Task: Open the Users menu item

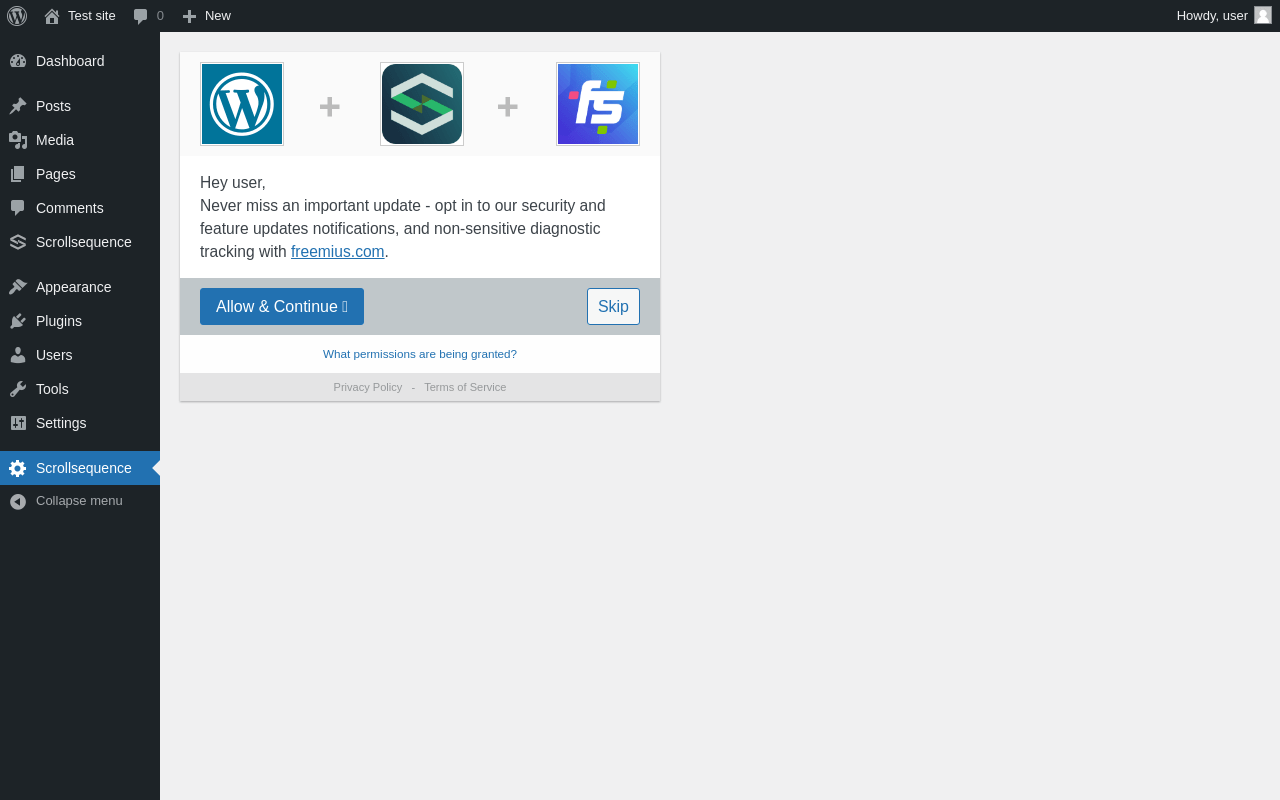Action: [80, 355]
